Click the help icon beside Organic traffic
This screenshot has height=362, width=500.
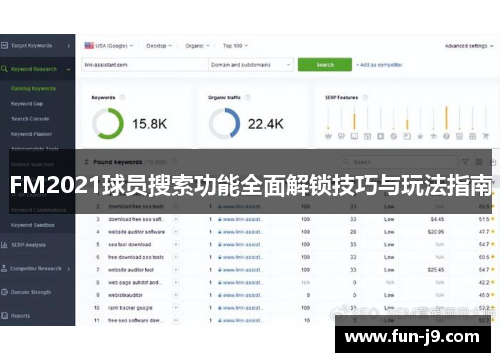[248, 97]
